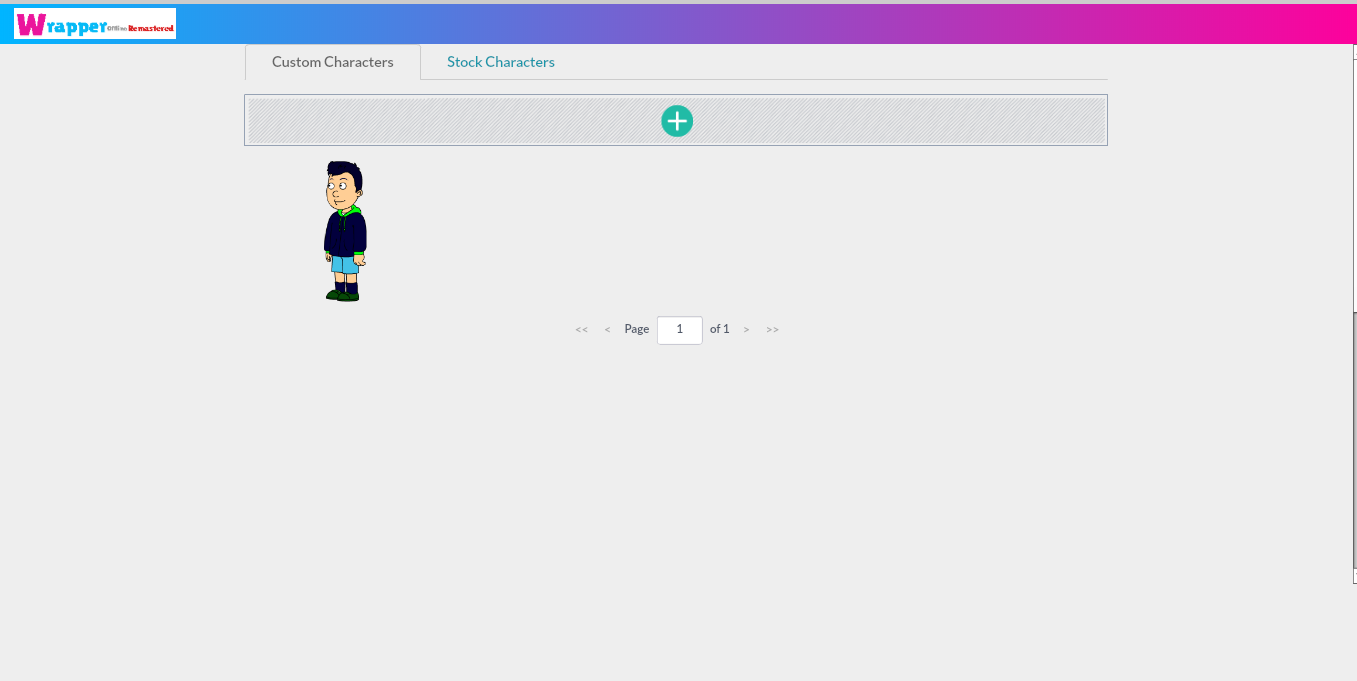
Task: Click the Wrapper Online Remastered logo
Action: coord(93,23)
